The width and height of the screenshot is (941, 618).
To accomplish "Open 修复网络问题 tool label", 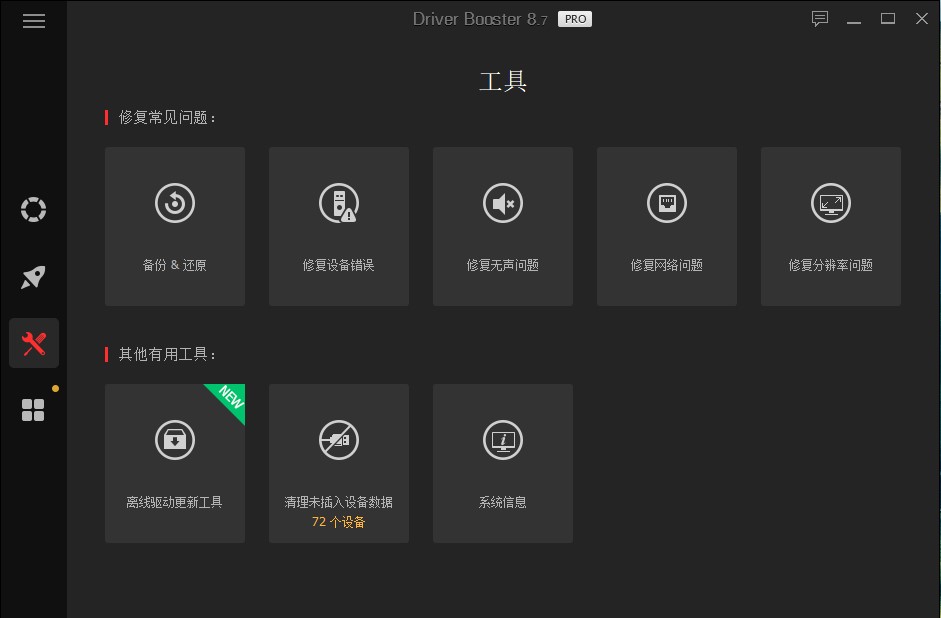I will [667, 265].
